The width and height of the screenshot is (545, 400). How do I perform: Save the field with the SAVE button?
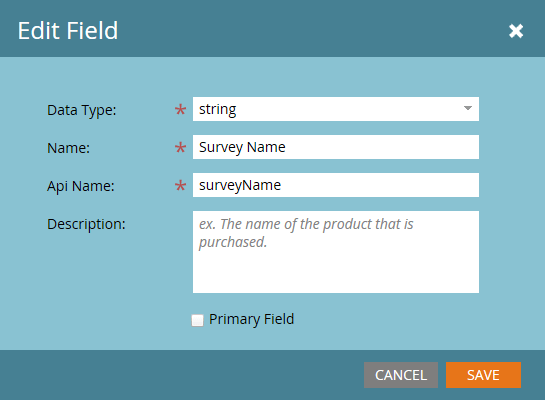pos(483,375)
